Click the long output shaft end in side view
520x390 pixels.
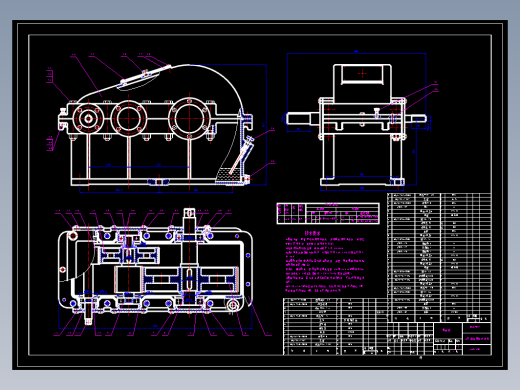tap(299, 119)
